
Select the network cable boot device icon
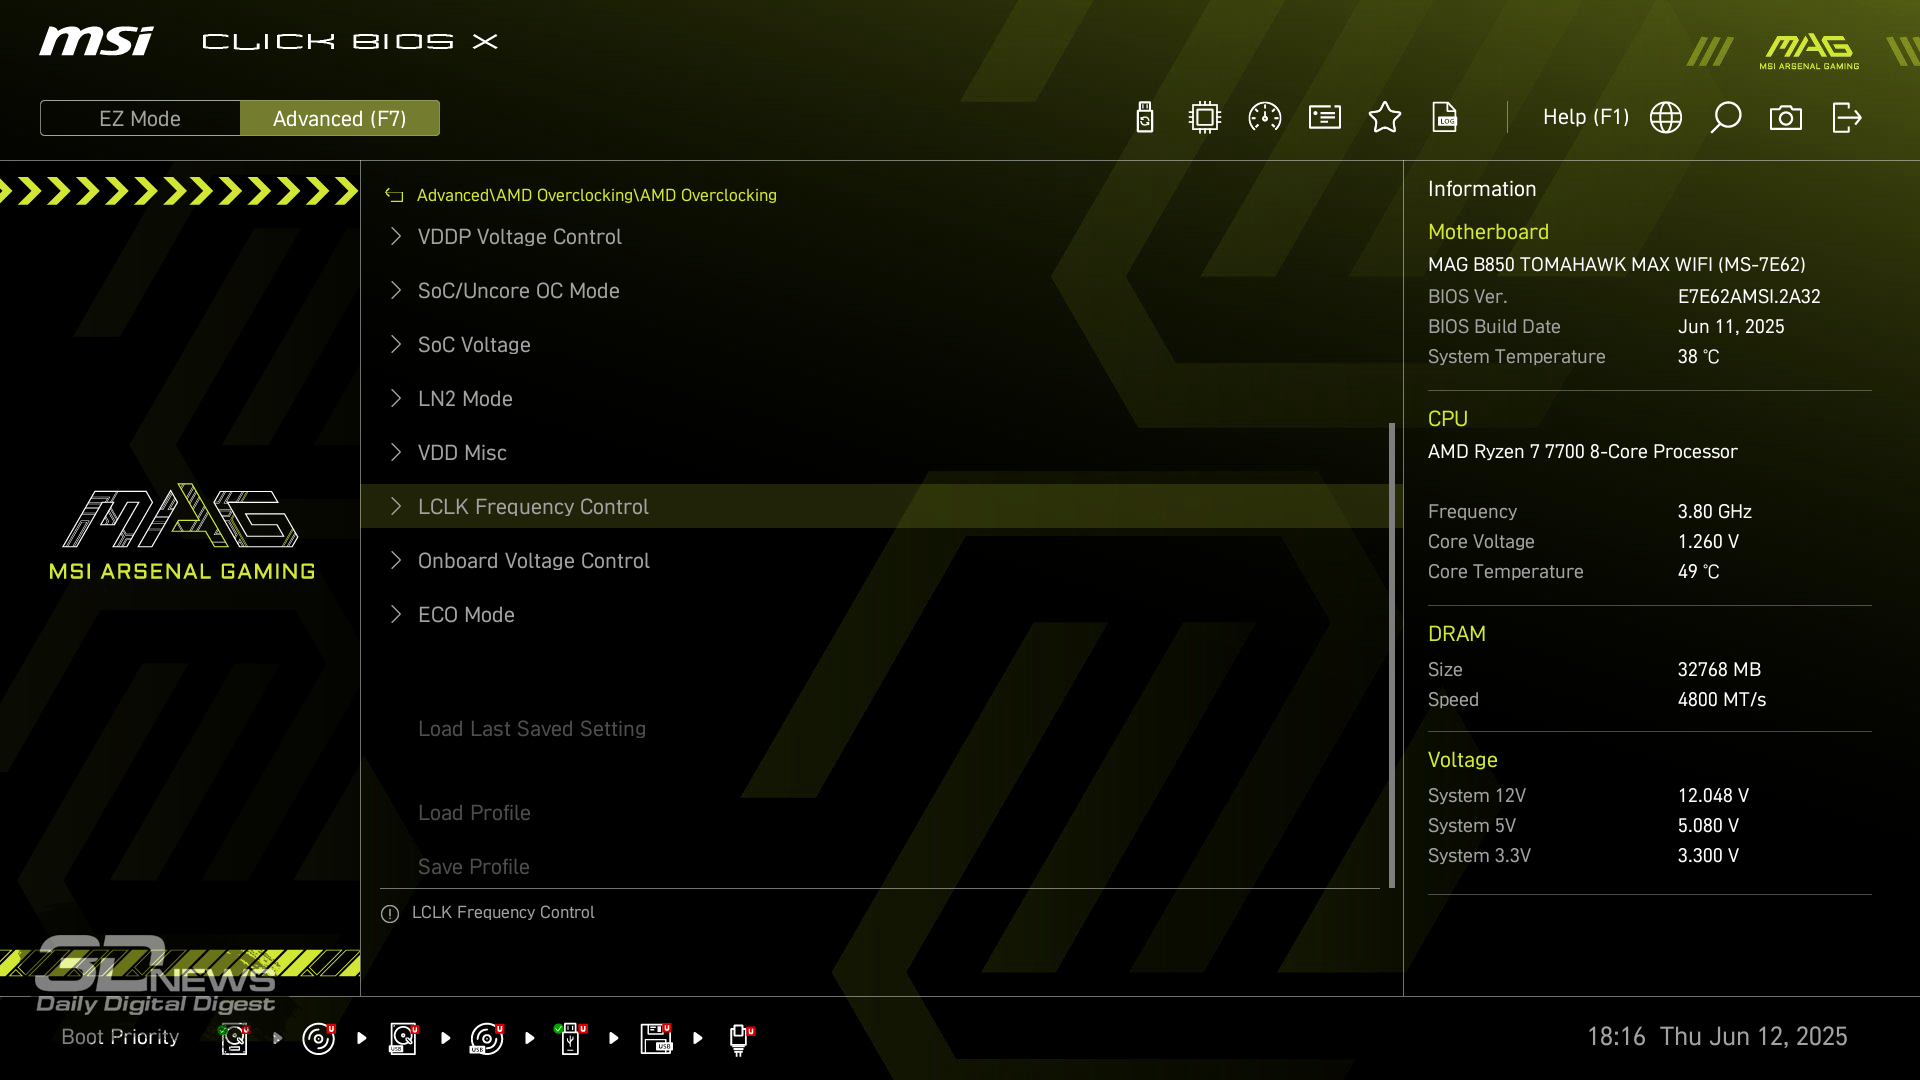coord(740,1039)
